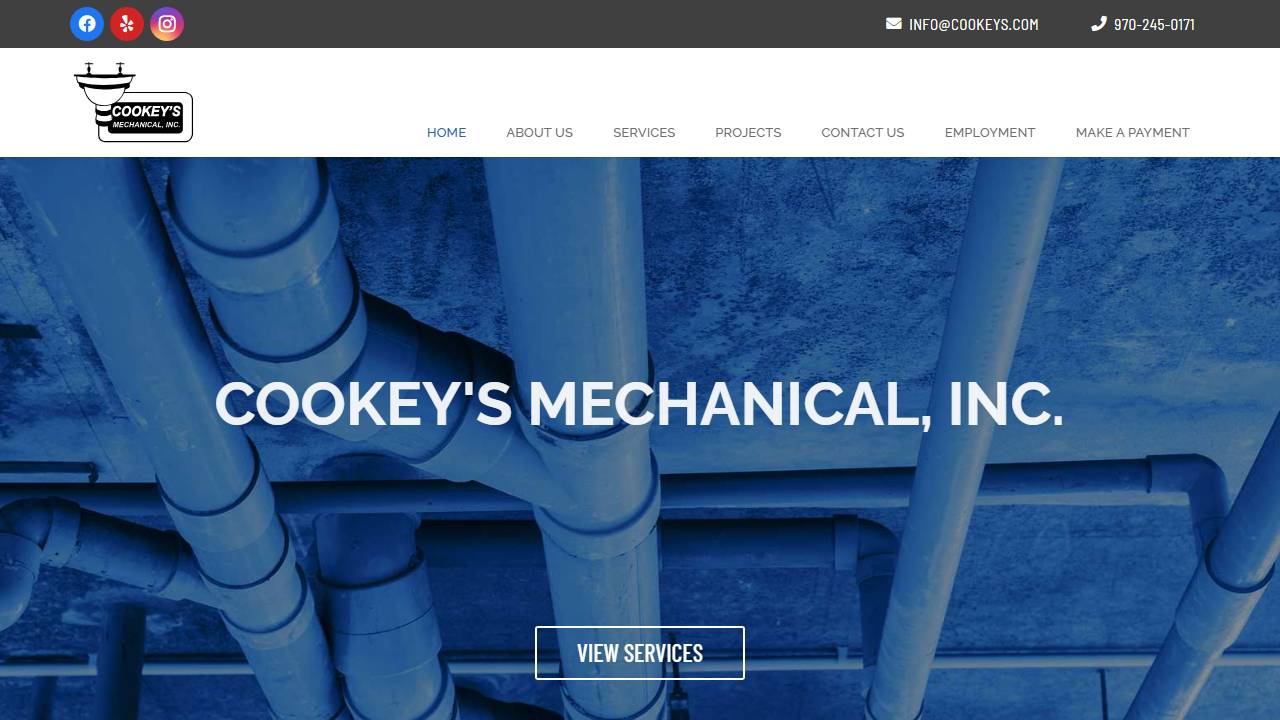Call the 970-245-0171 phone number link
1280x720 pixels.
click(x=1154, y=24)
